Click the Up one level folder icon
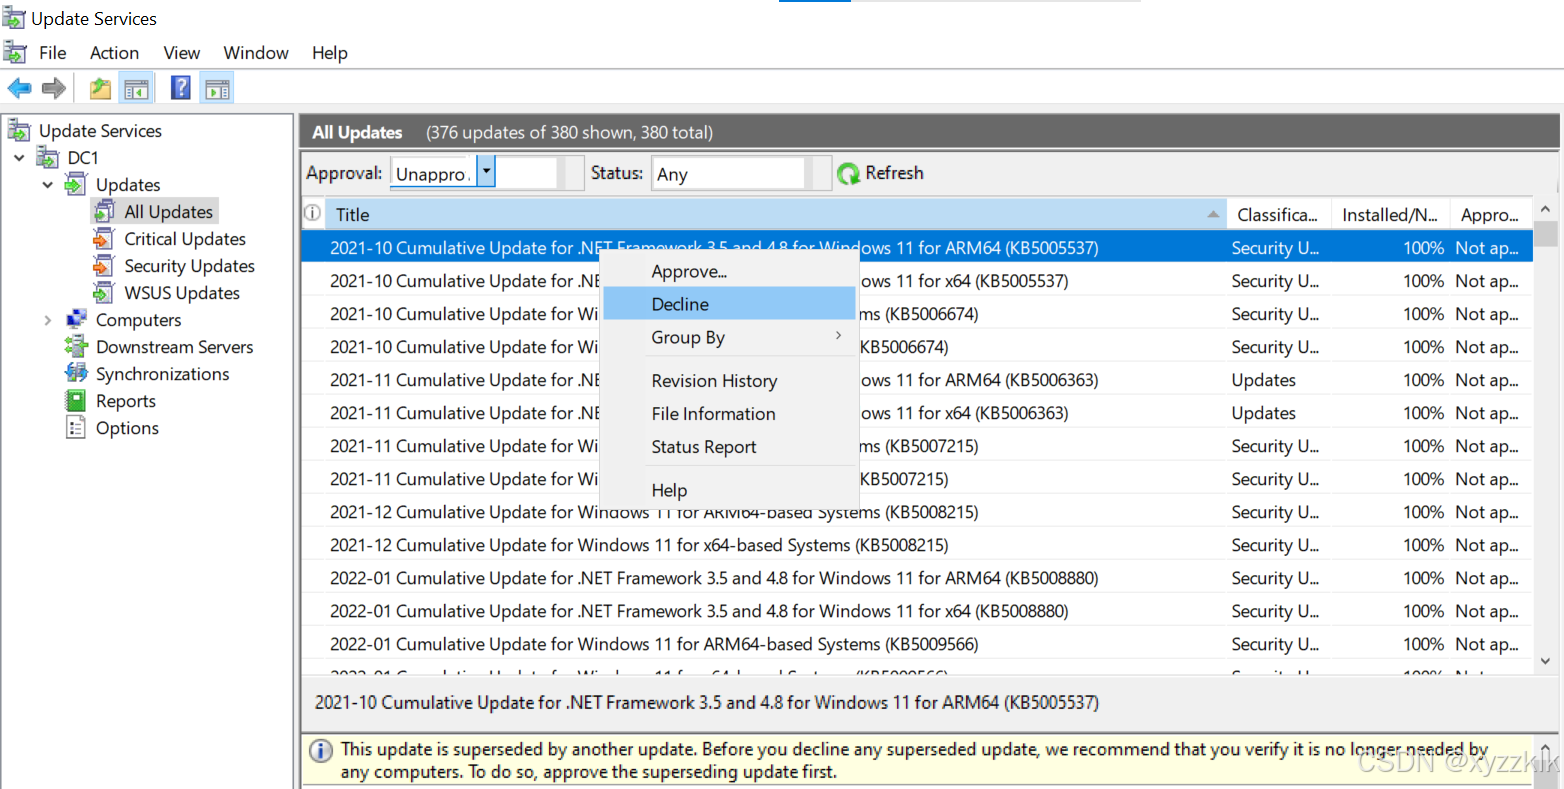The image size is (1564, 789). 100,88
